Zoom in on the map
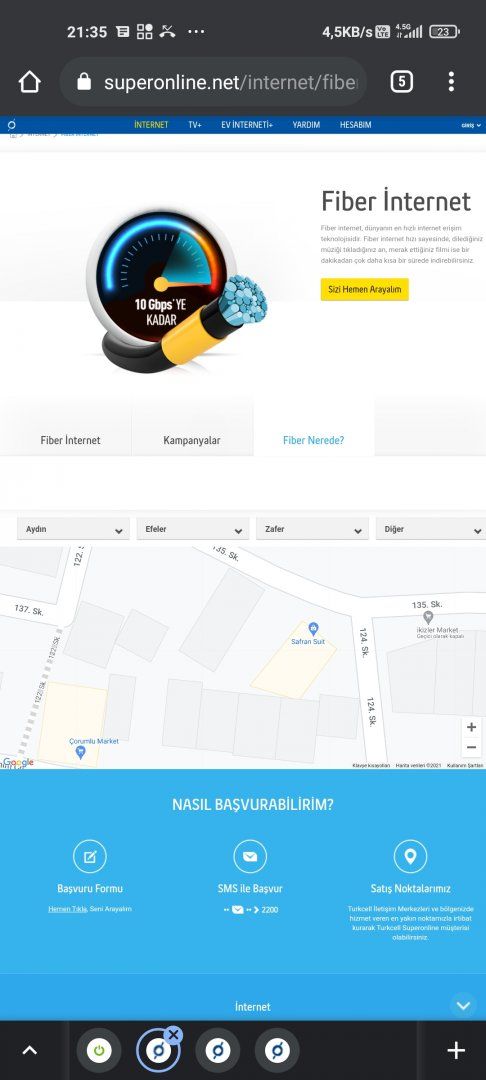The width and height of the screenshot is (486, 1080). [x=472, y=727]
